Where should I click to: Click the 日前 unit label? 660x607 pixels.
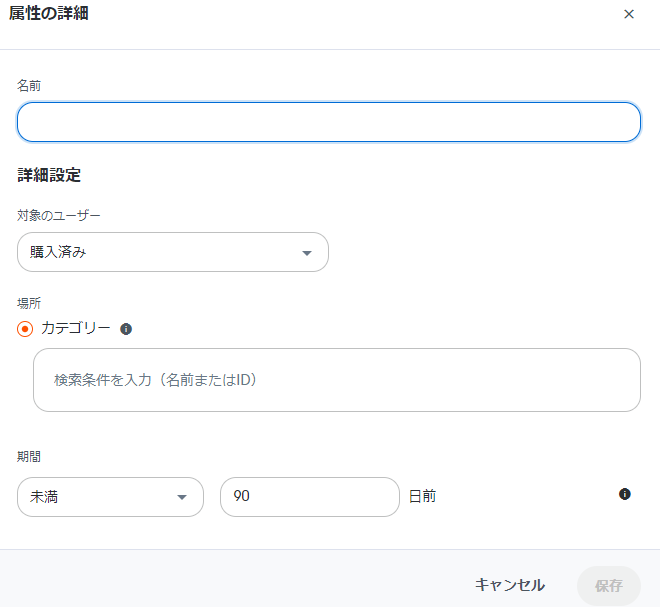tap(422, 497)
